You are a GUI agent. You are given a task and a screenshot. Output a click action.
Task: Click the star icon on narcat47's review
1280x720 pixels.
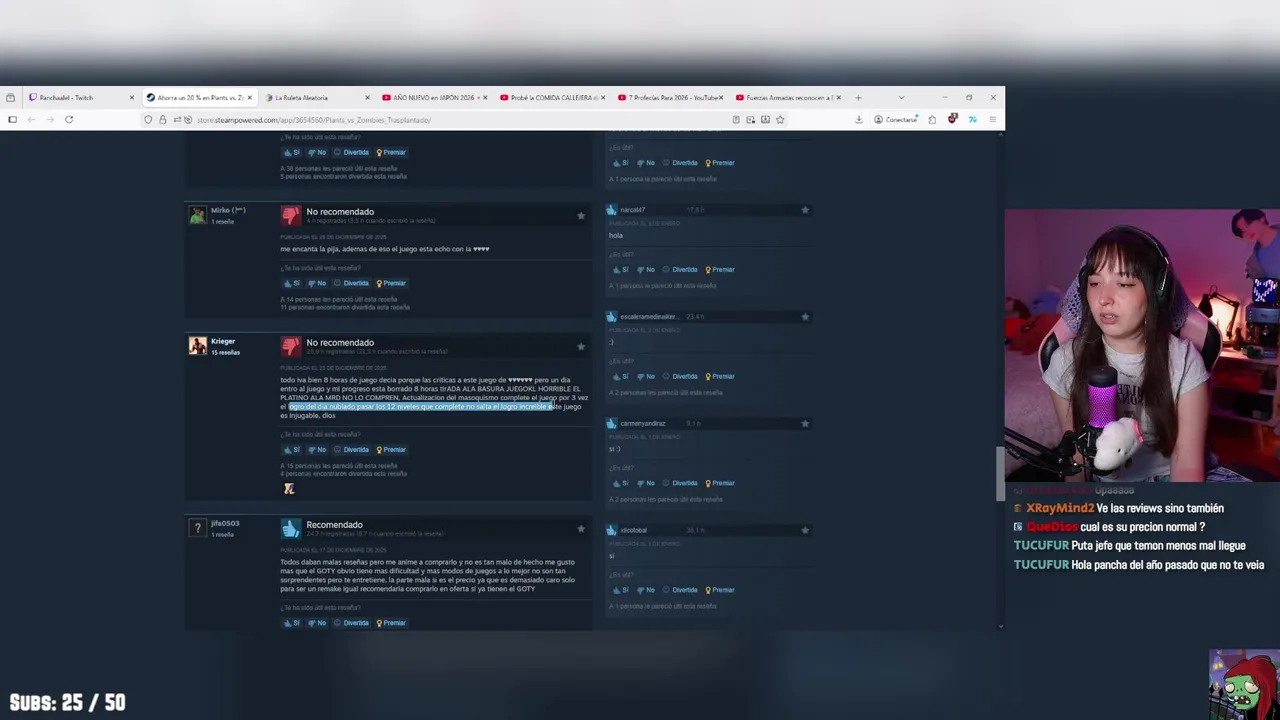[805, 210]
